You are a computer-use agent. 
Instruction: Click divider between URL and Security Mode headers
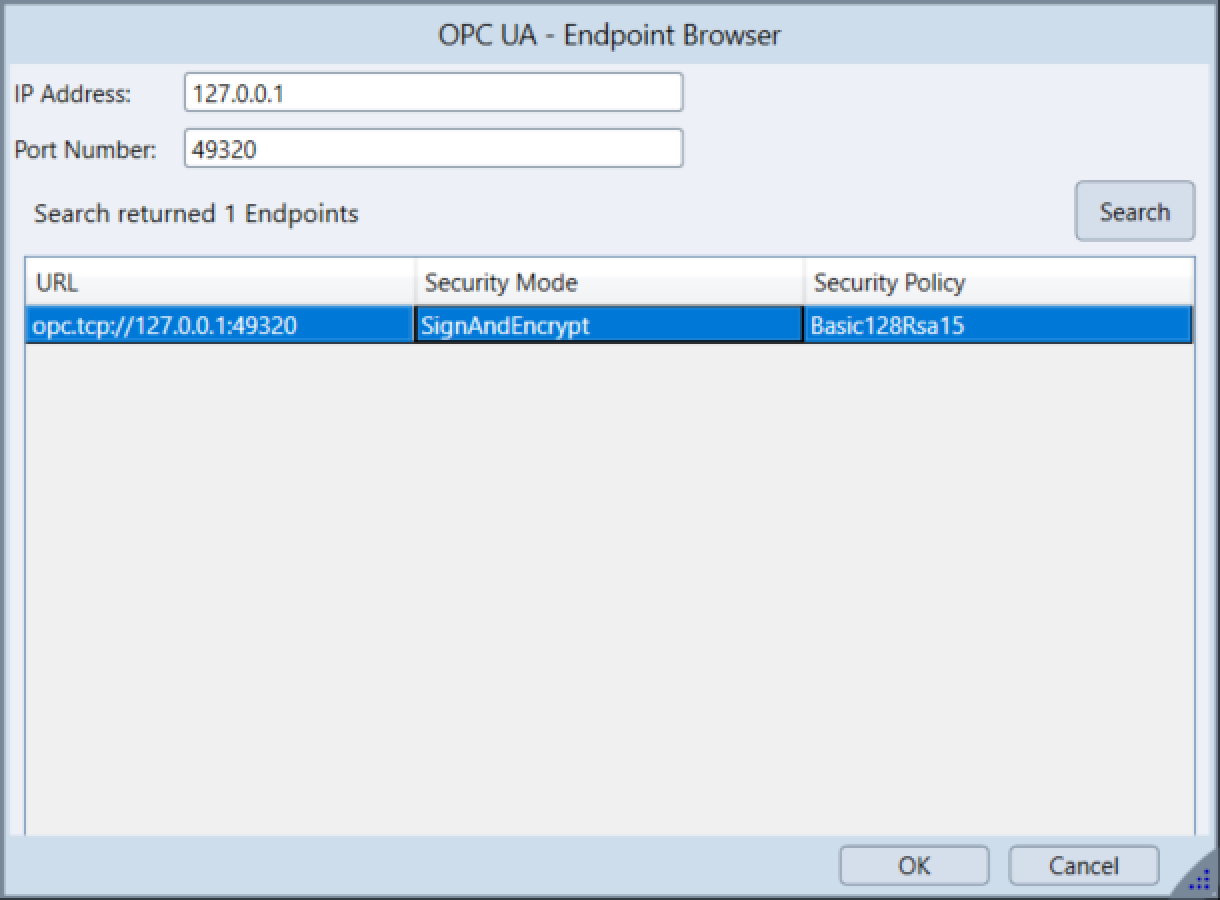(x=415, y=283)
